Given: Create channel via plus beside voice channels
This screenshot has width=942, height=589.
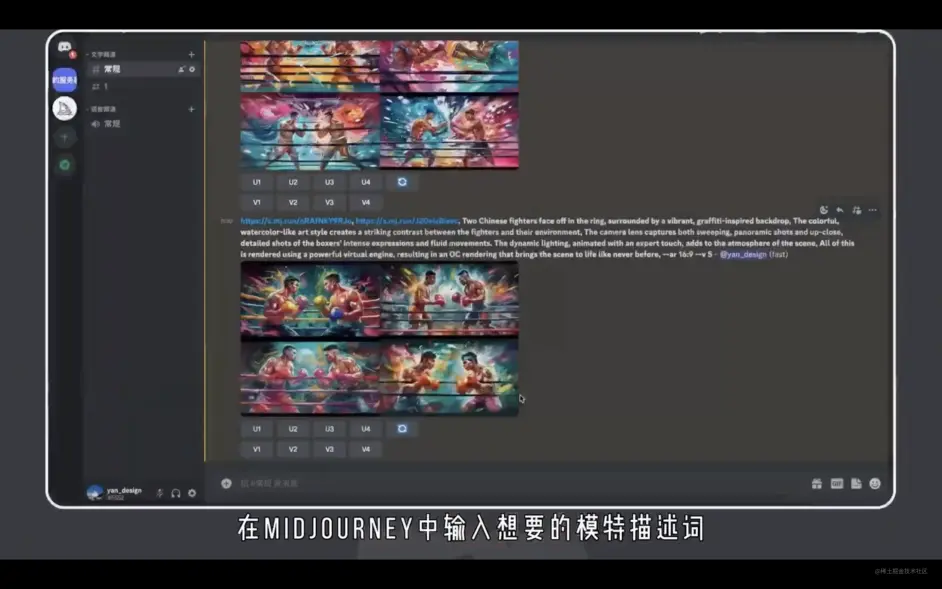Looking at the screenshot, I should point(191,109).
